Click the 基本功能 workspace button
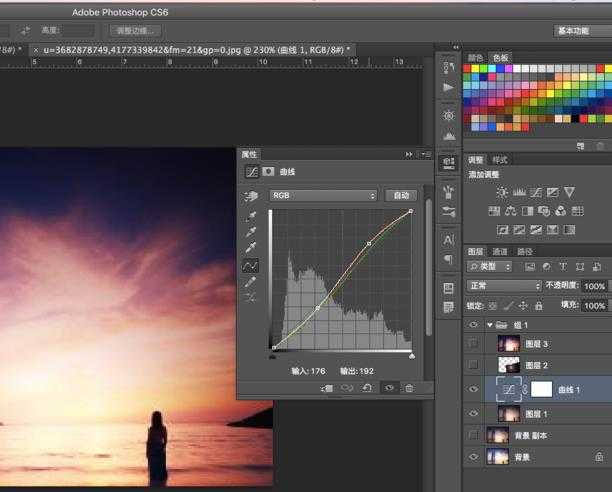 point(572,31)
